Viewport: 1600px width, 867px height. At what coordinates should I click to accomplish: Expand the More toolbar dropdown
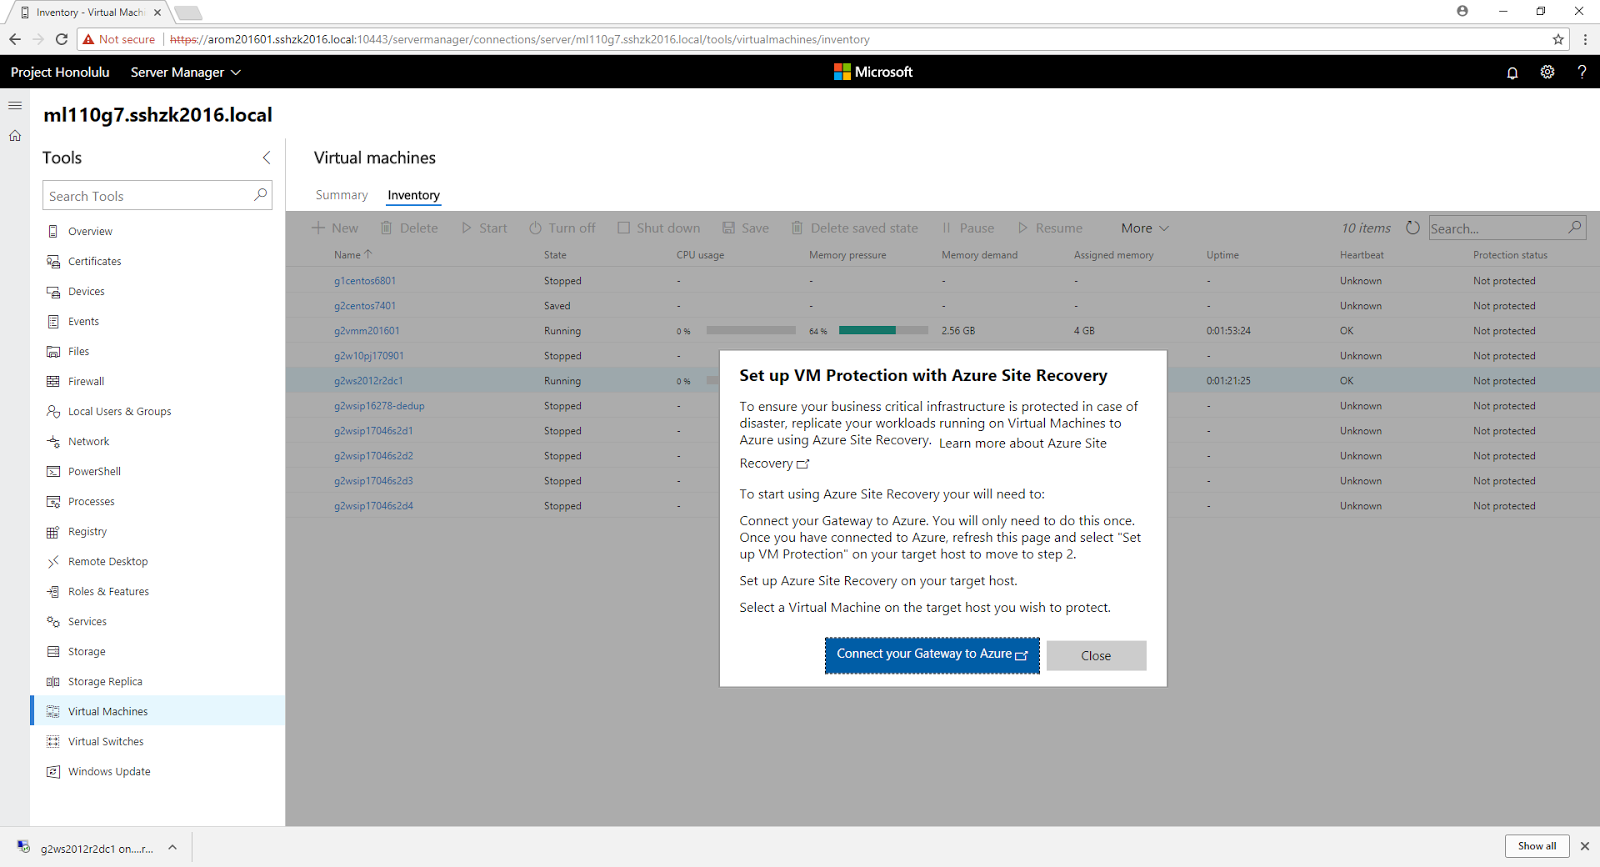click(x=1145, y=228)
